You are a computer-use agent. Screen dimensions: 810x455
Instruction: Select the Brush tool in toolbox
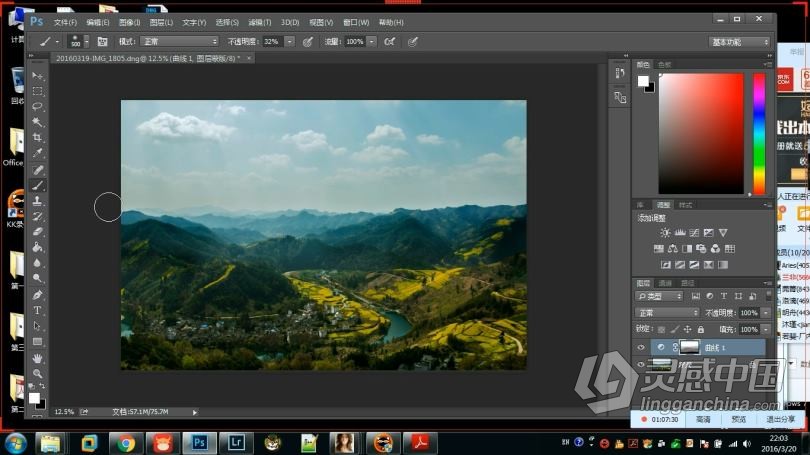click(x=38, y=185)
